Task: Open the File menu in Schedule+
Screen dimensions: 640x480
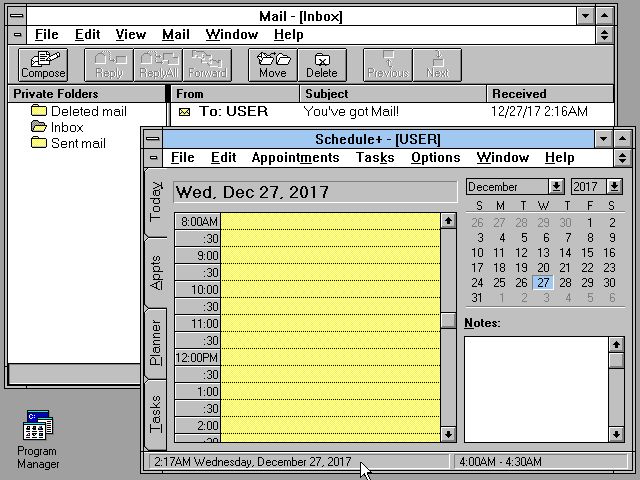Action: pyautogui.click(x=182, y=158)
